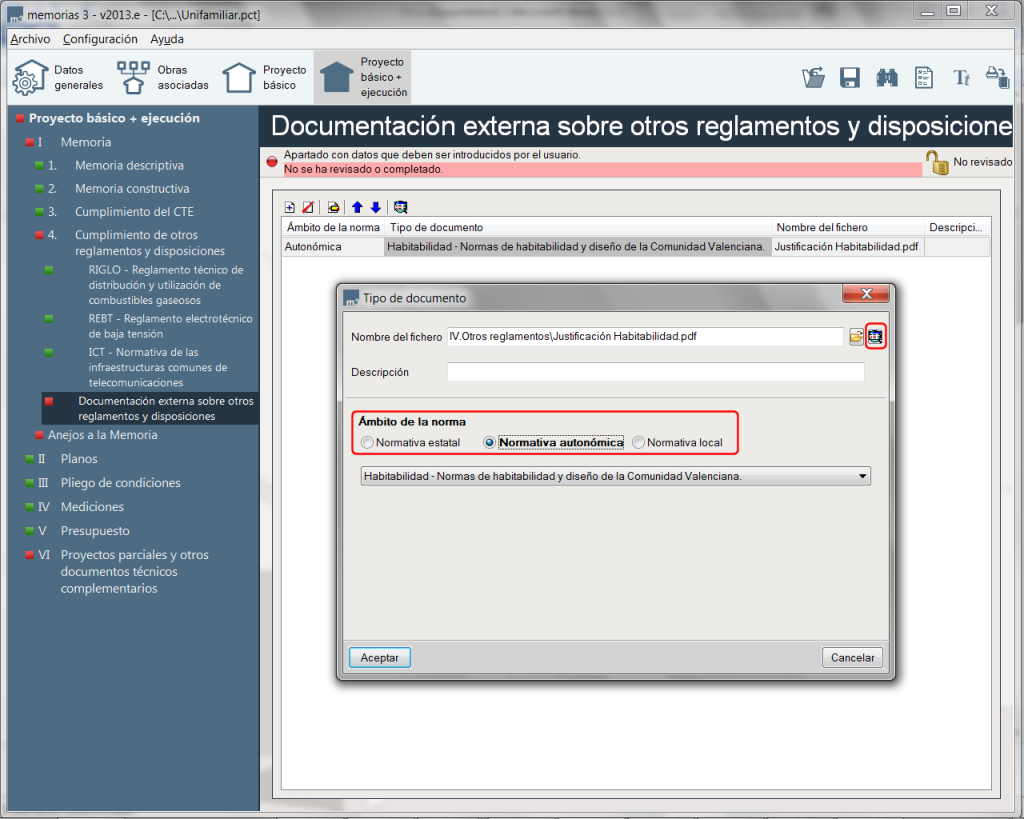Viewport: 1024px width, 819px height.
Task: Click the No revisado padlock icon
Action: (937, 162)
